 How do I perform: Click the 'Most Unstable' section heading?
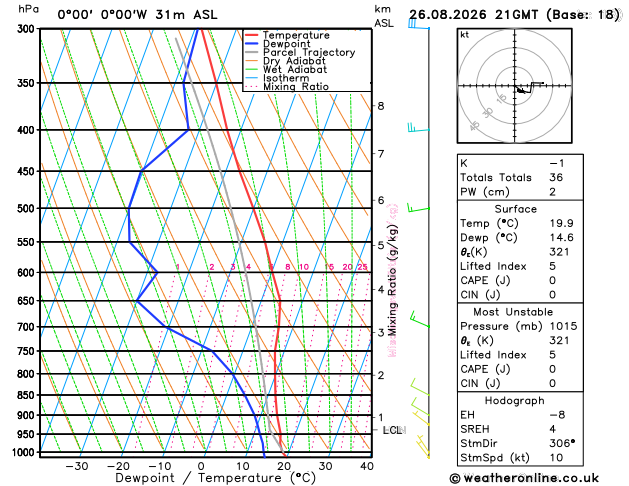pyautogui.click(x=513, y=312)
